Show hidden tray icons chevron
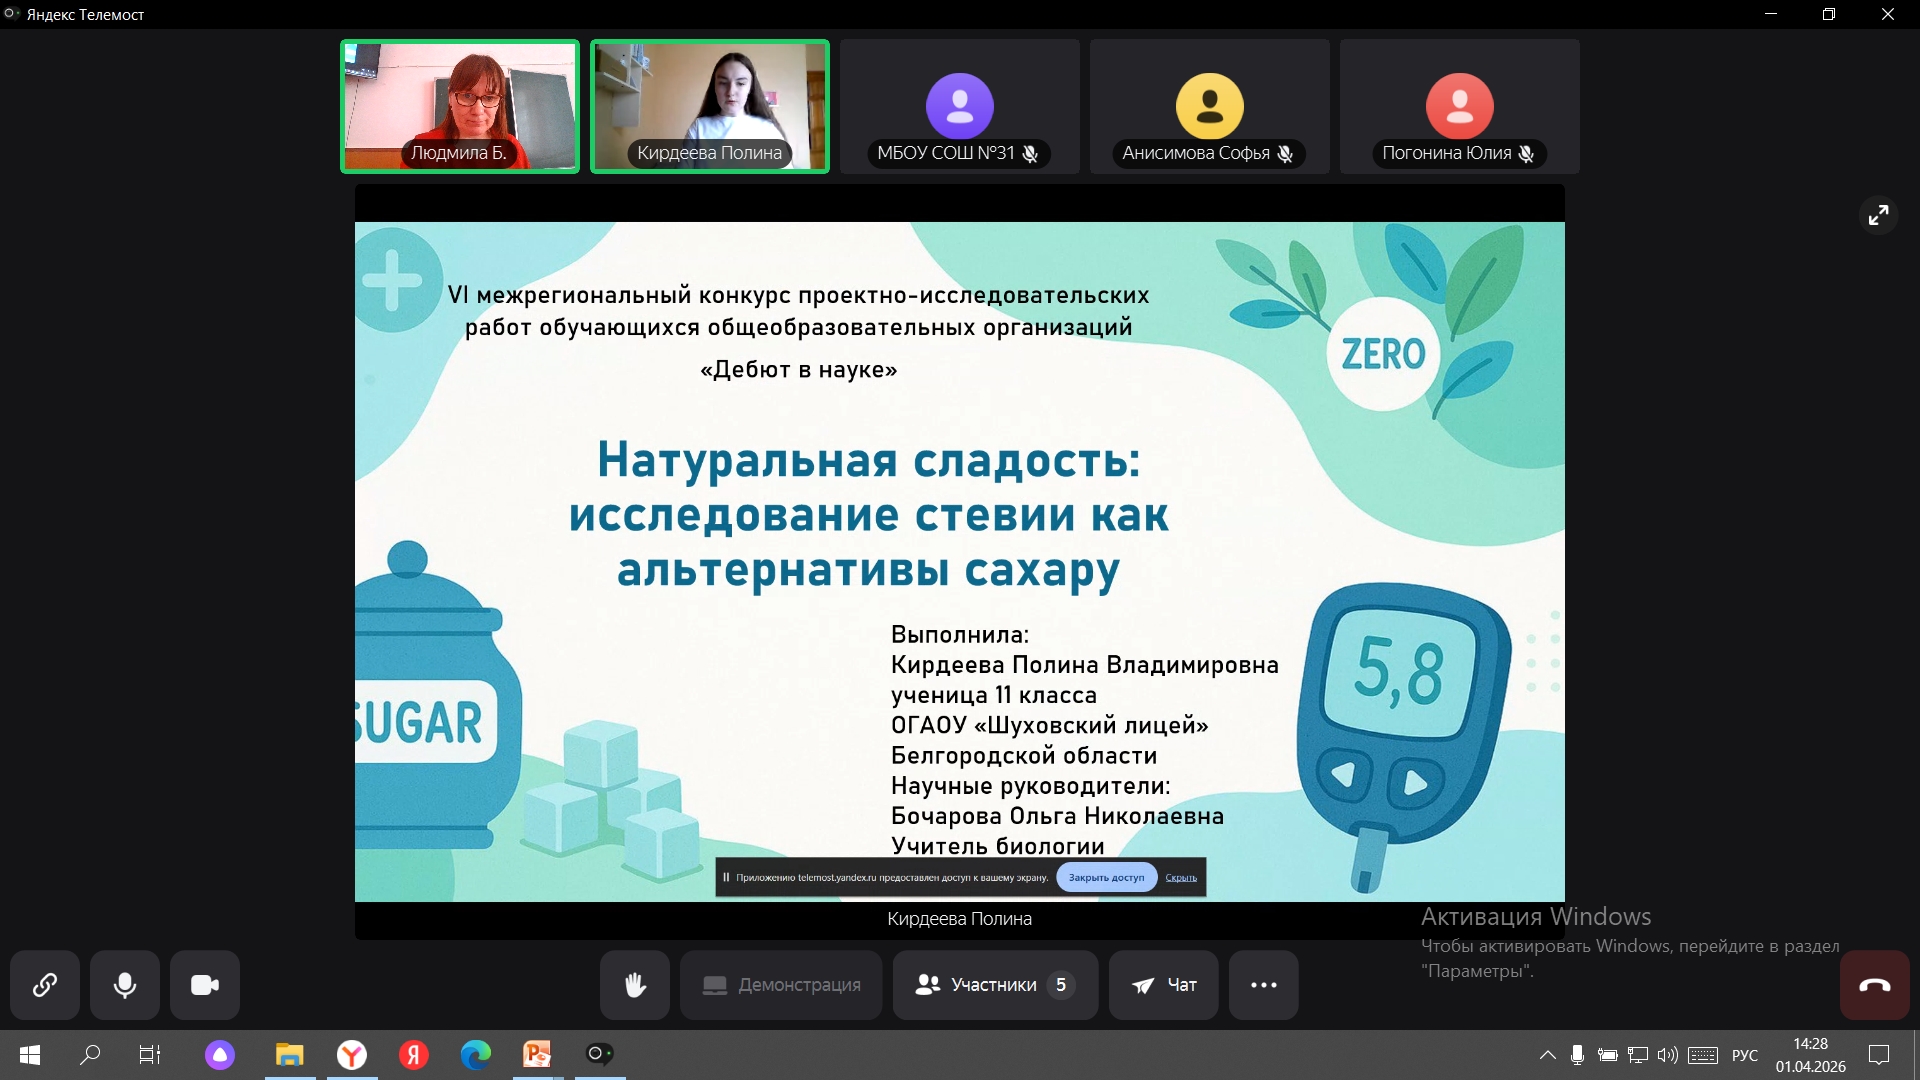Screen dimensions: 1920x1080 tap(1547, 1055)
